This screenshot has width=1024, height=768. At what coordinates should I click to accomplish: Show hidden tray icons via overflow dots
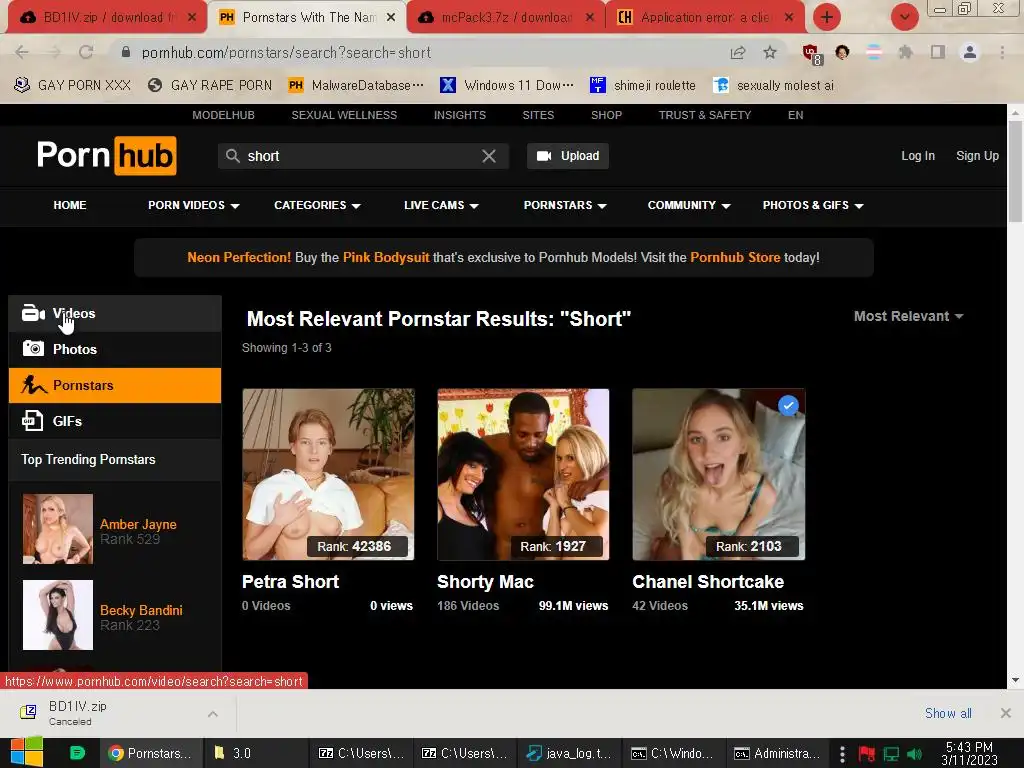click(842, 754)
